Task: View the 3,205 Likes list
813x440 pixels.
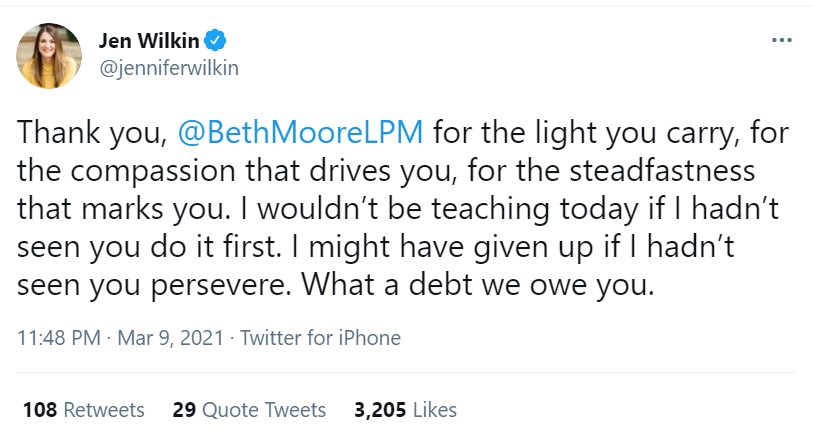Action: pyautogui.click(x=405, y=410)
